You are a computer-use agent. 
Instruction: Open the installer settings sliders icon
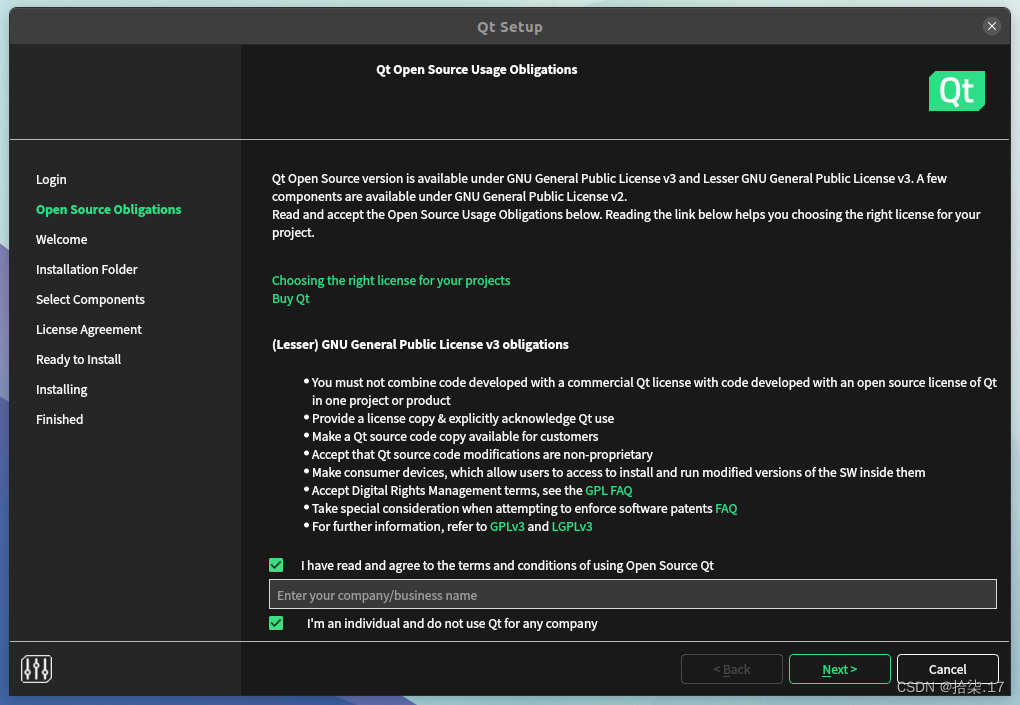click(x=36, y=669)
